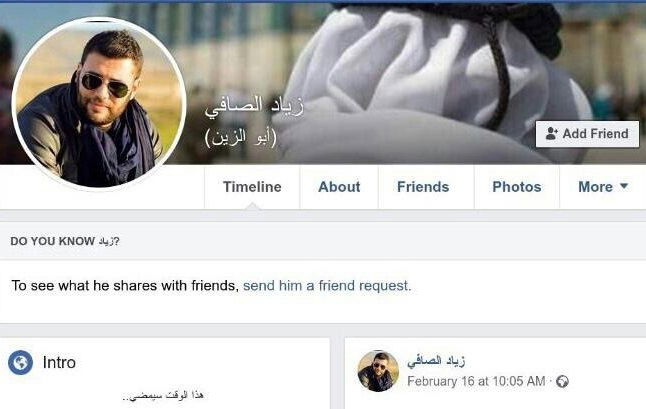
Task: Click the send him a friend request link
Action: 327,285
